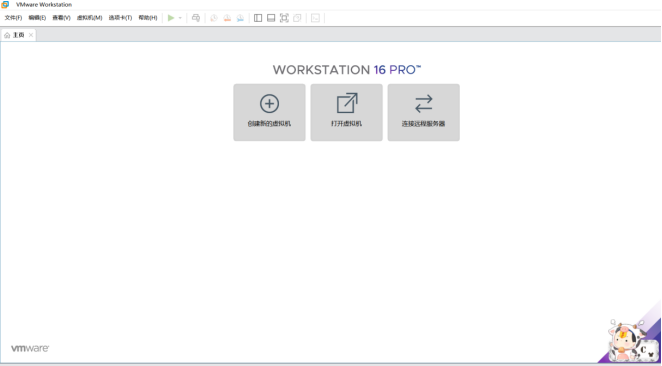Open the 选项卡(T) menu

(x=120, y=18)
